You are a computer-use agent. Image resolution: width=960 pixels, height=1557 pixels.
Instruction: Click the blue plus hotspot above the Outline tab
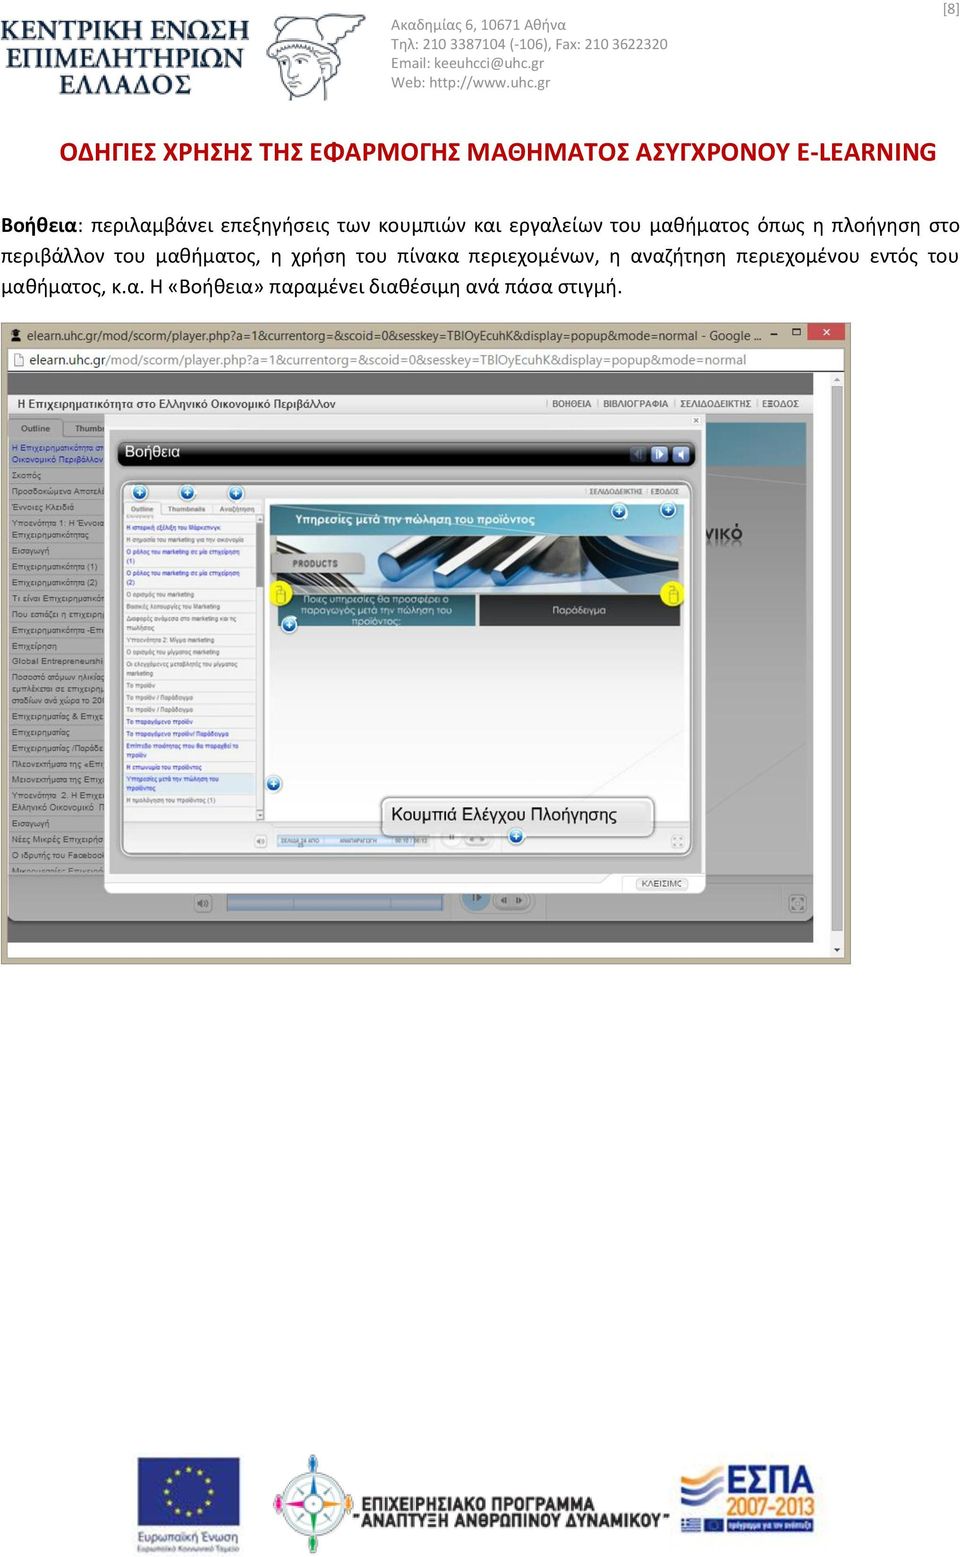tap(140, 493)
